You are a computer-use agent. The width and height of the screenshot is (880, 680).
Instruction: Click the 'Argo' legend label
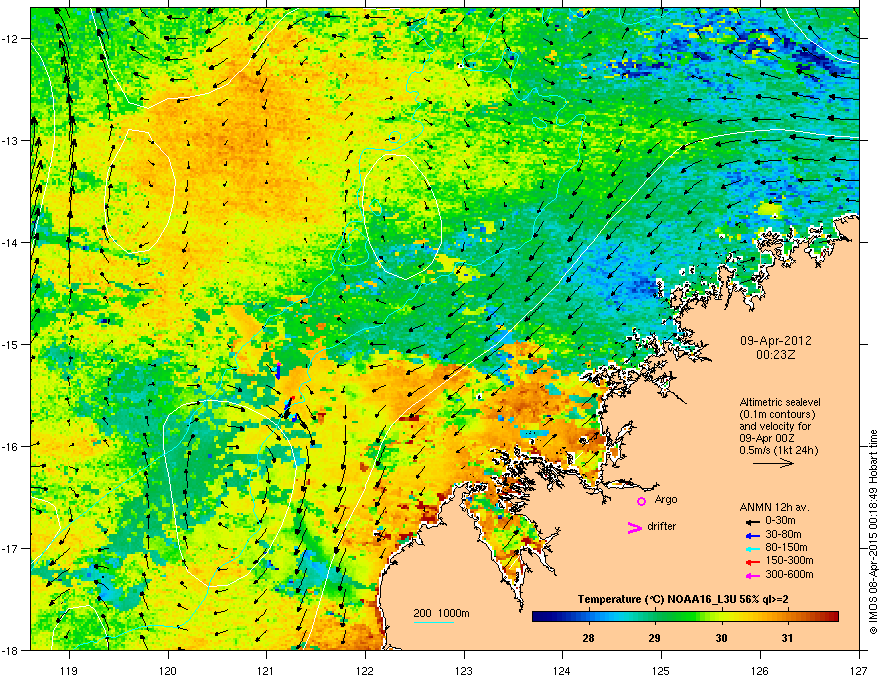(666, 499)
